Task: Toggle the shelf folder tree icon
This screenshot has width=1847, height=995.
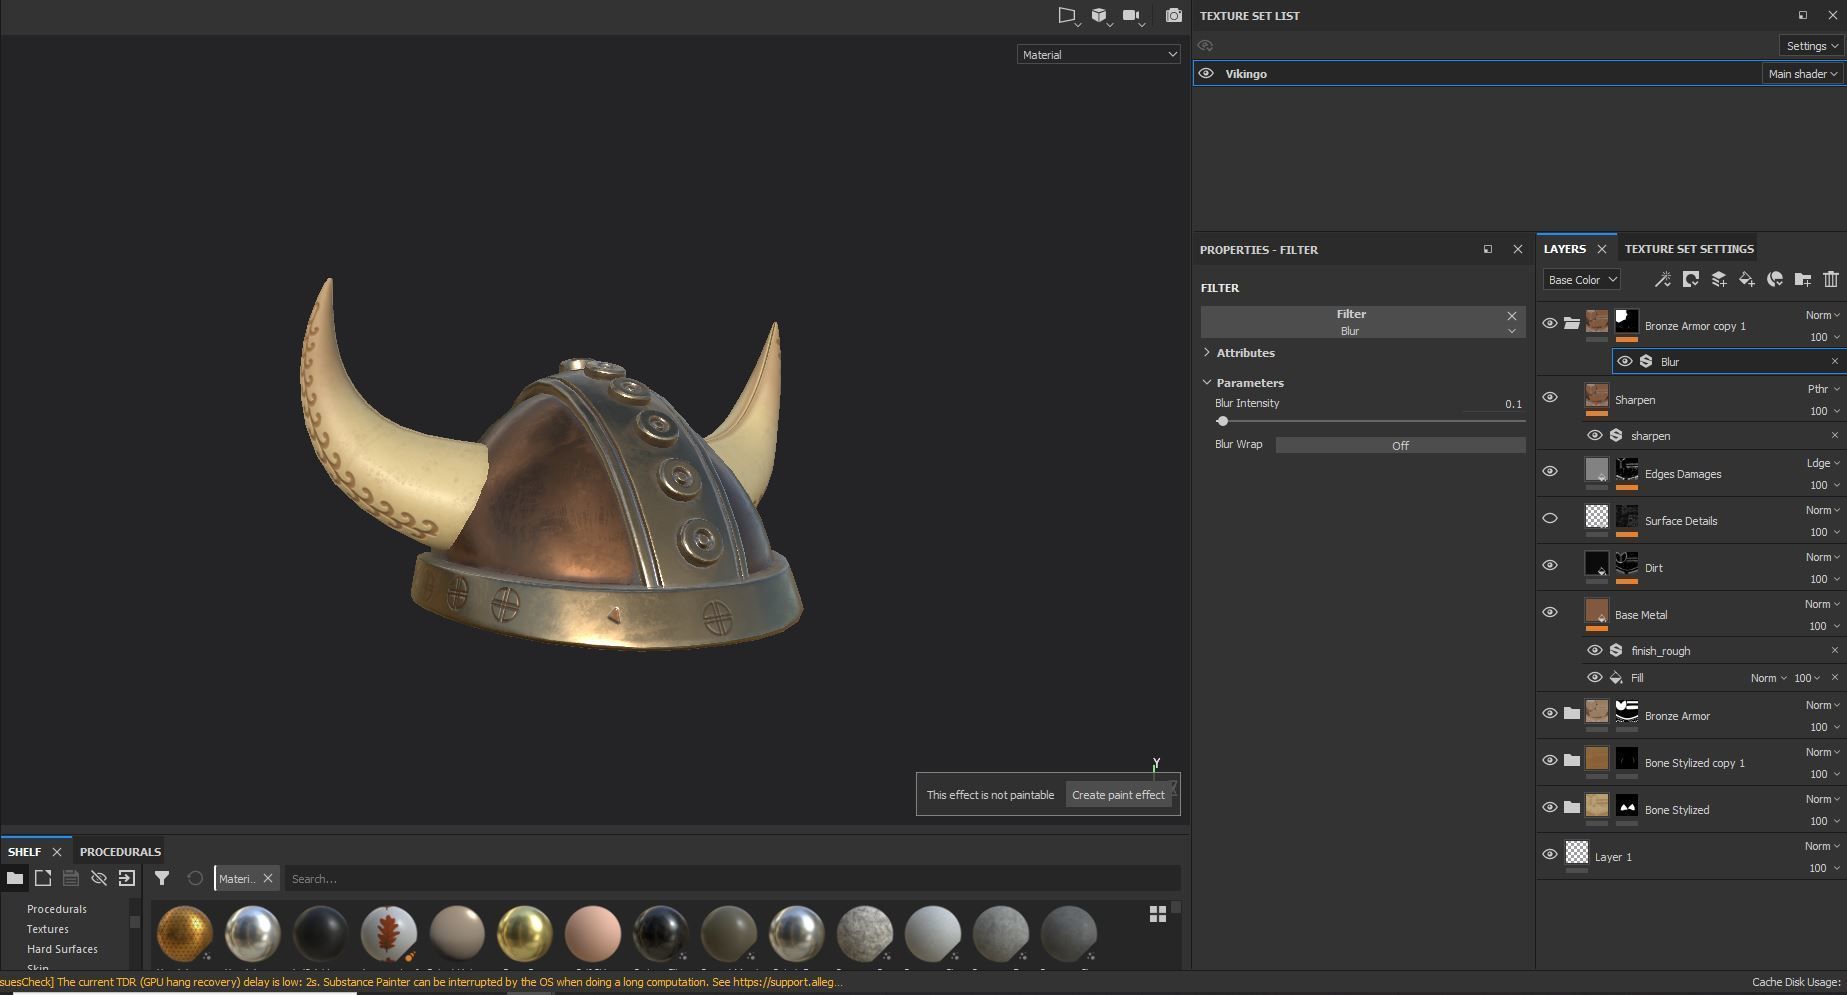Action: 14,878
